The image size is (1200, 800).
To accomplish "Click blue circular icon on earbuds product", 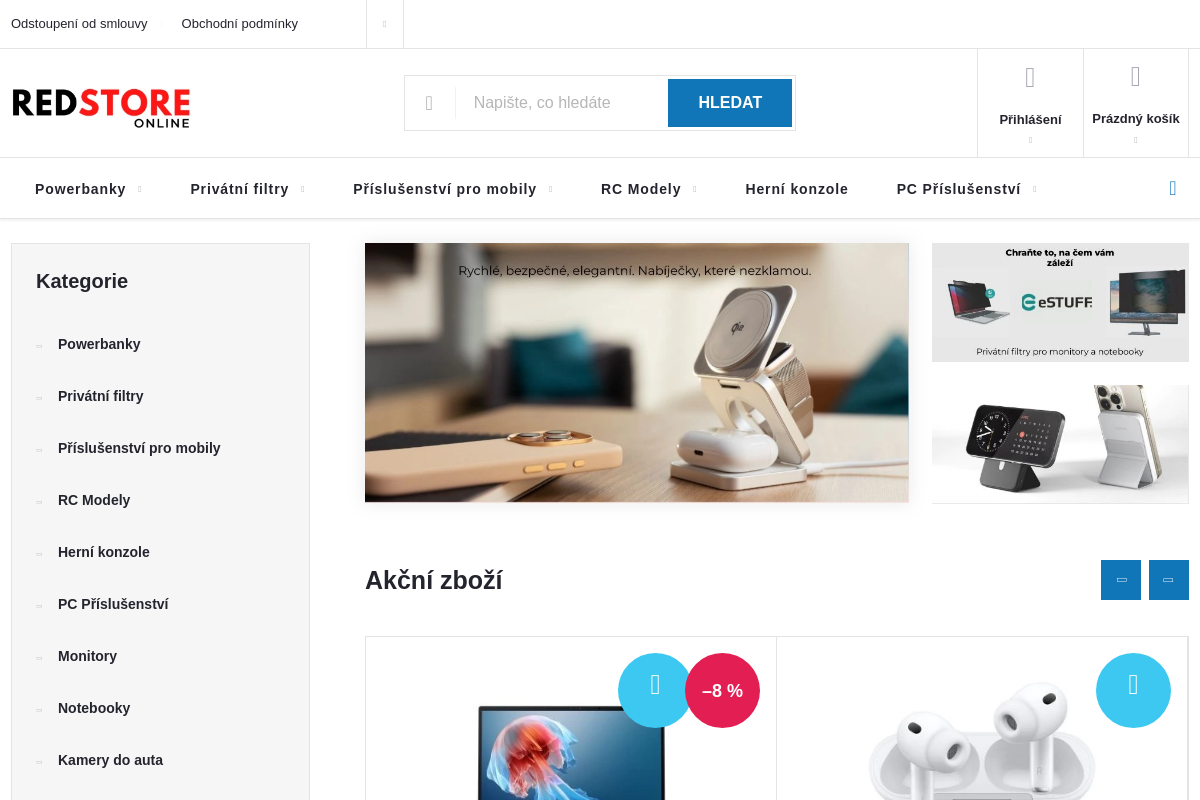I will [1133, 690].
